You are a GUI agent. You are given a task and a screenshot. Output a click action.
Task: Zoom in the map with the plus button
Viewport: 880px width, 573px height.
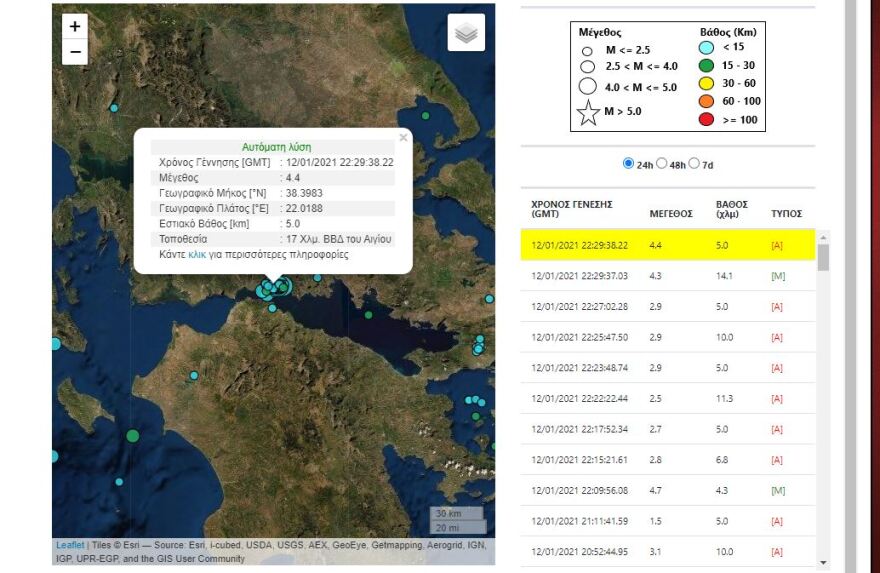coord(75,26)
